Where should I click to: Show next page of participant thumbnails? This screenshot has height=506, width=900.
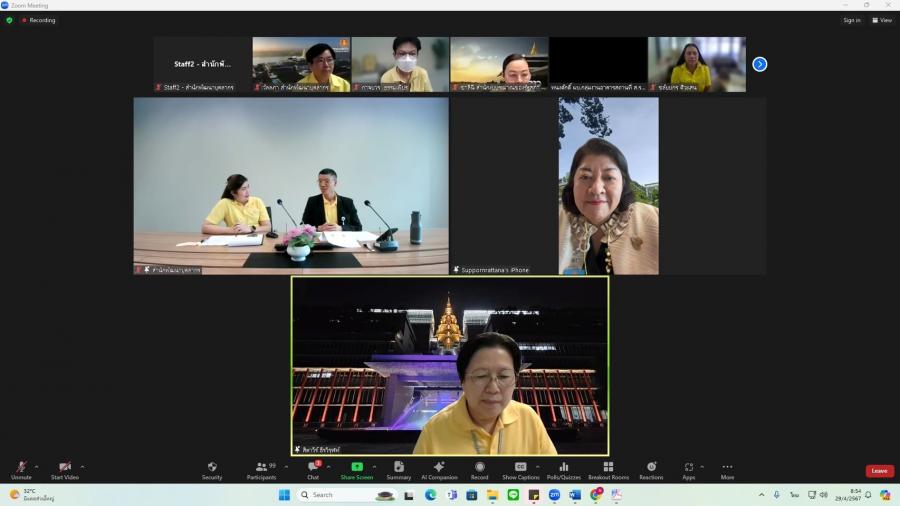click(x=760, y=64)
